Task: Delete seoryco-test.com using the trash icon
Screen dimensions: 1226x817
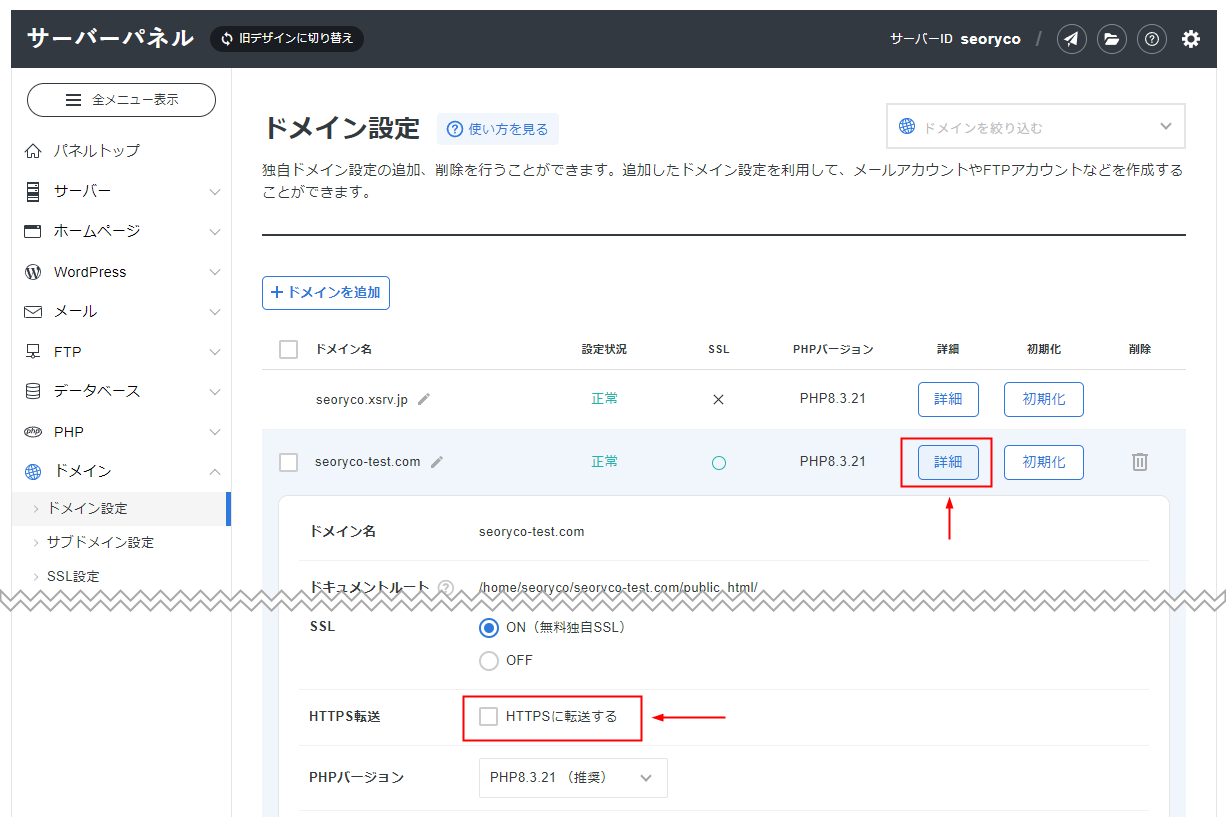Action: 1139,461
